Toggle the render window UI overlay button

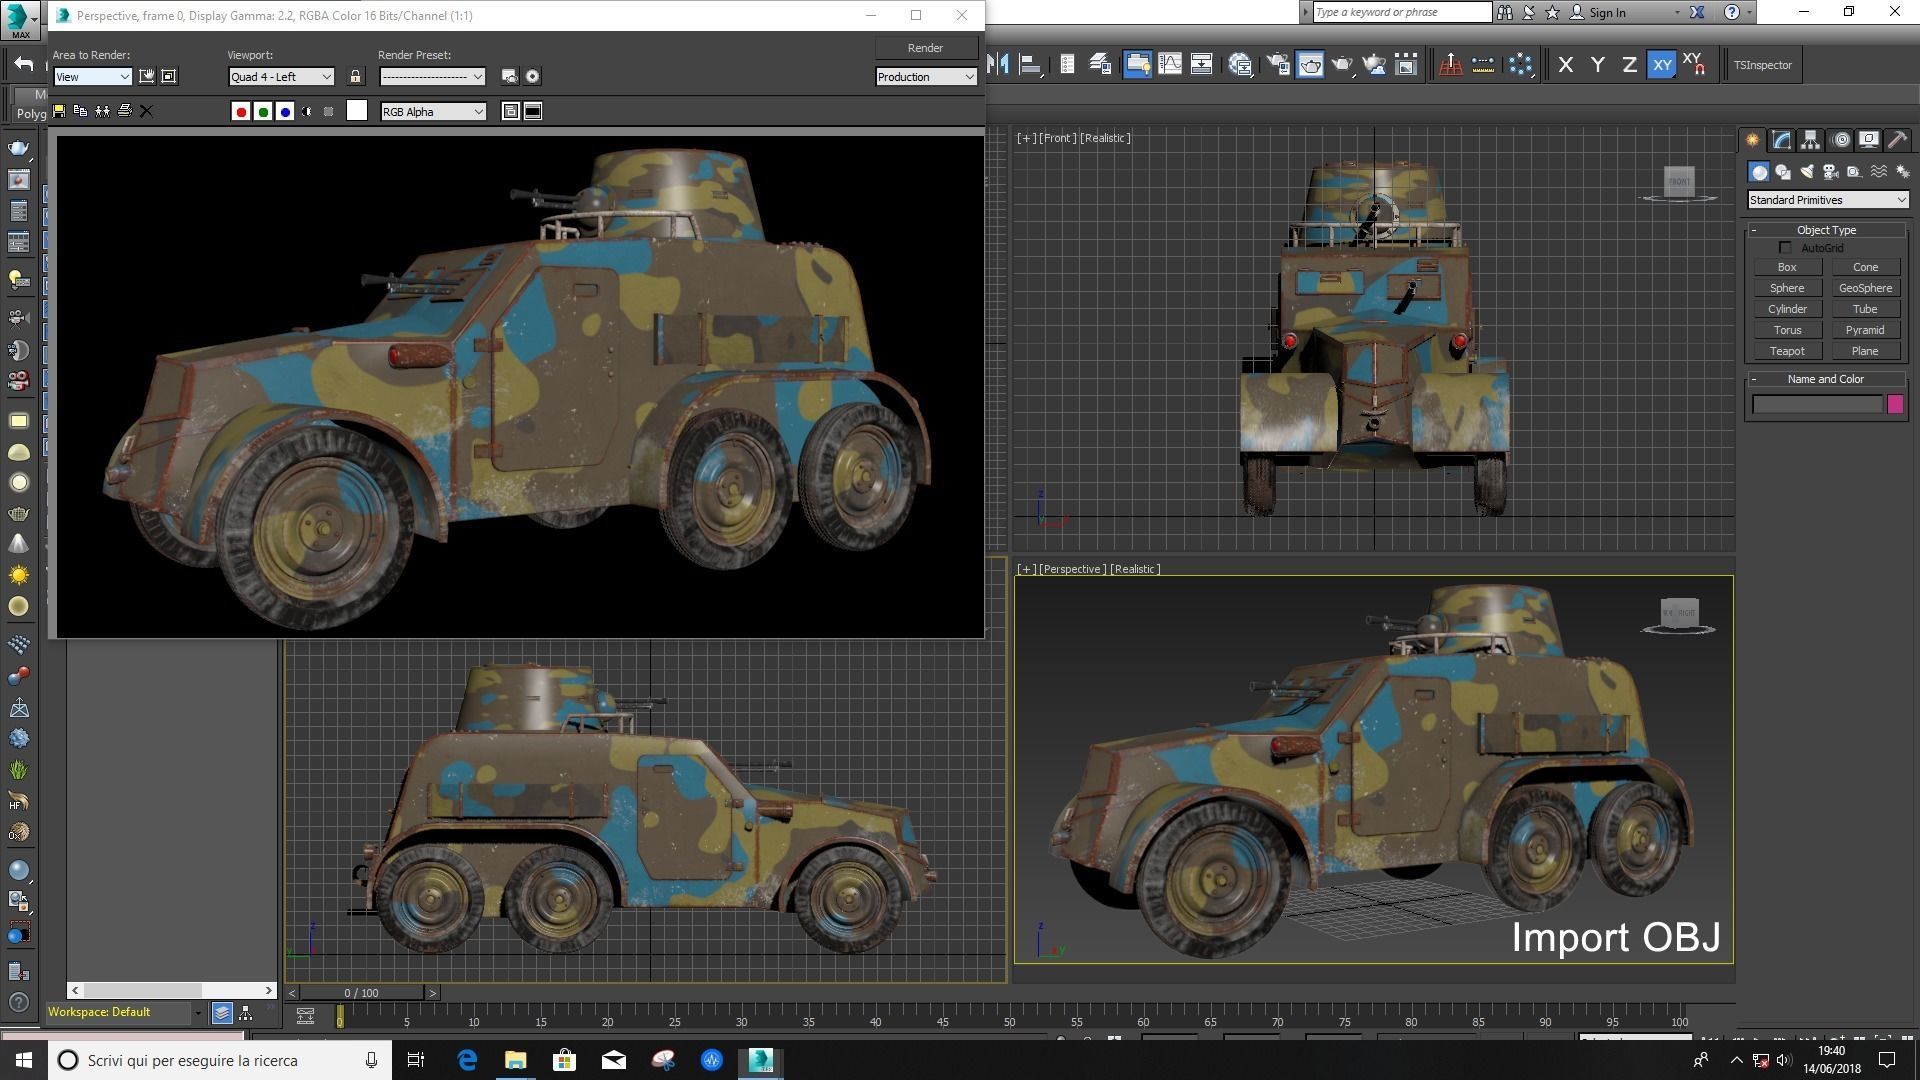click(511, 112)
